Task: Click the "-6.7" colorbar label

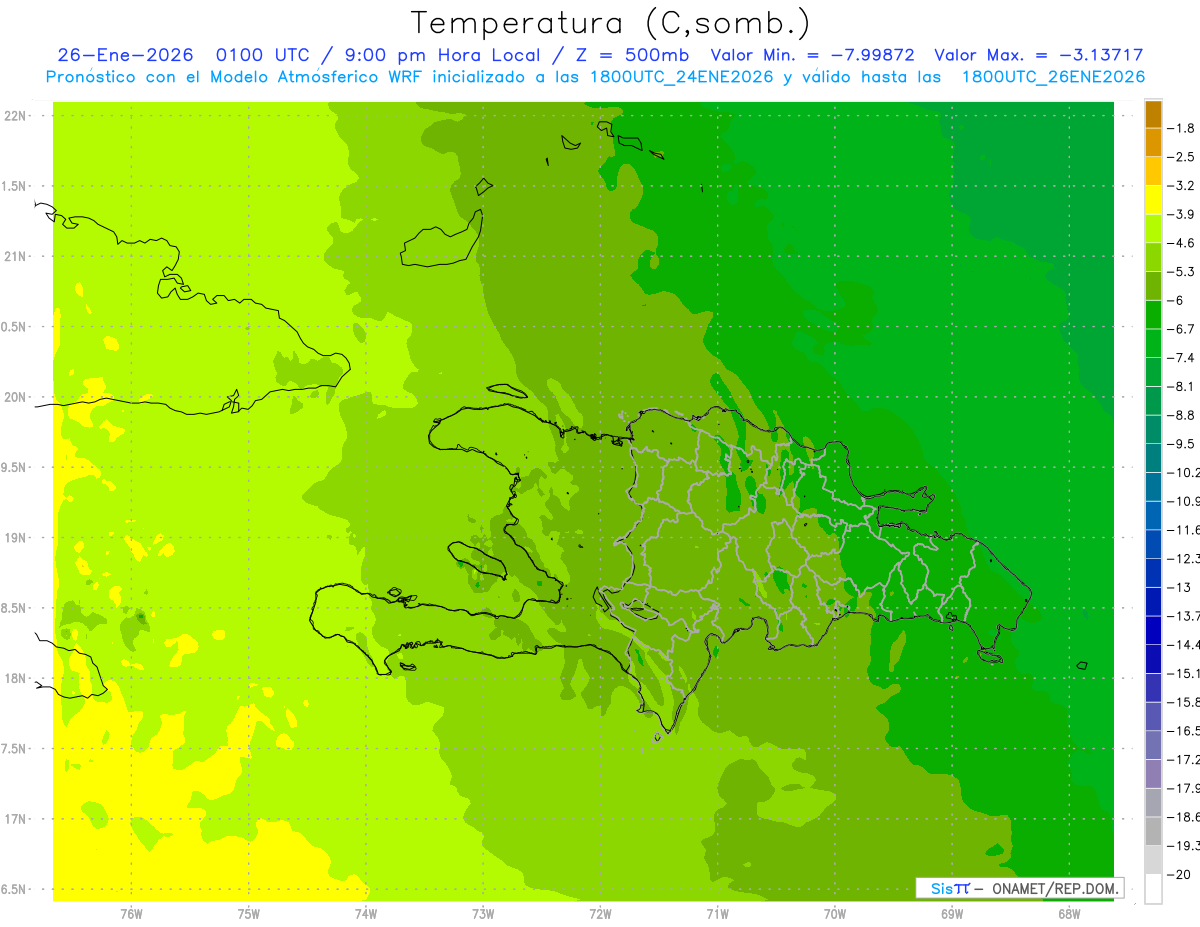Action: pos(1182,329)
